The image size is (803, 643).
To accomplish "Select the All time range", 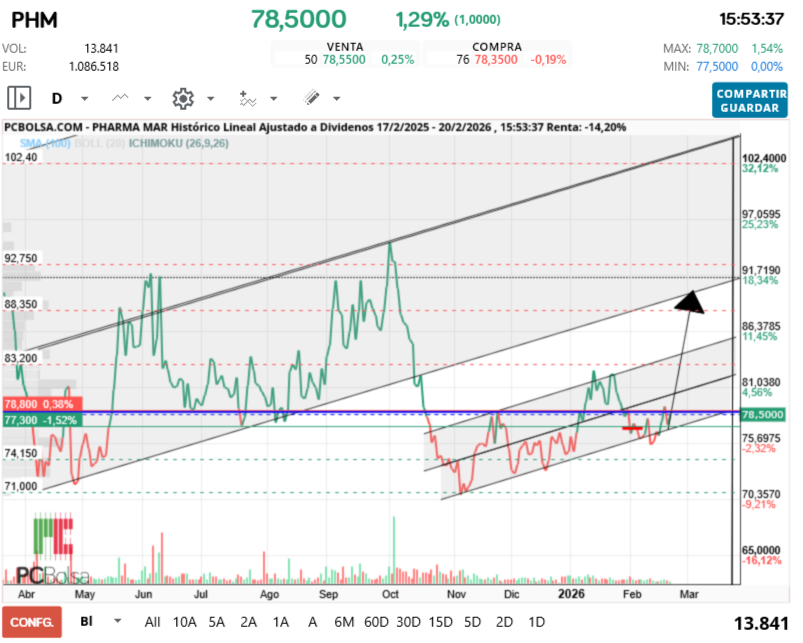I will click(152, 622).
